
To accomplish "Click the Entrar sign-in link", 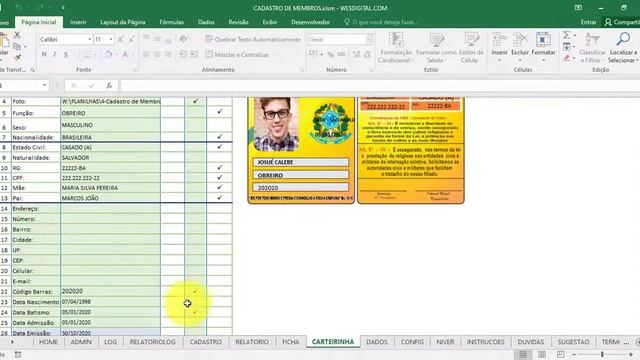I will [588, 22].
